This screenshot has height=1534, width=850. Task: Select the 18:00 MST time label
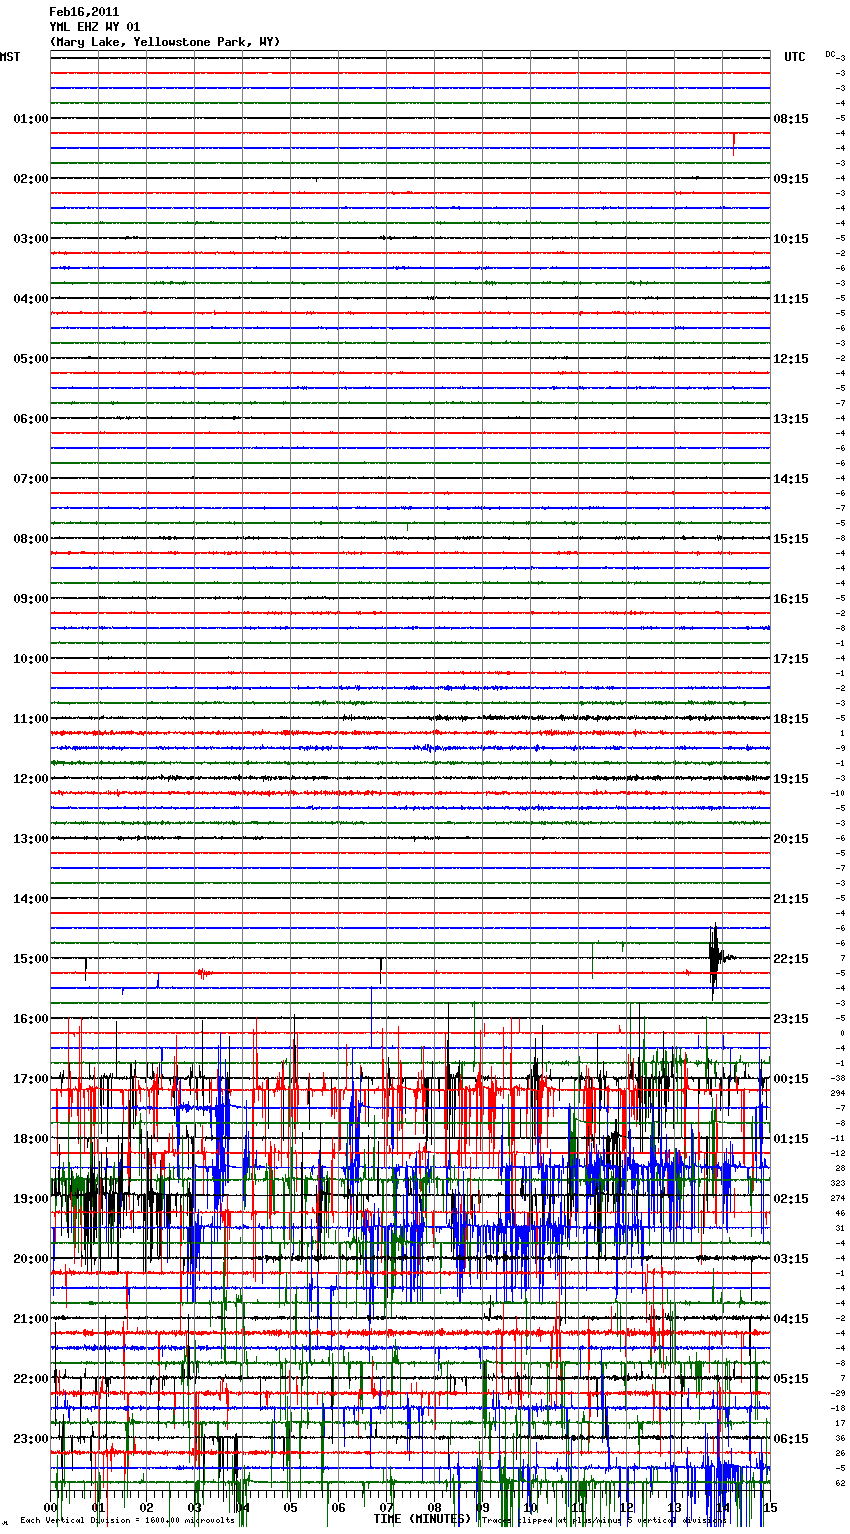[x=30, y=1139]
